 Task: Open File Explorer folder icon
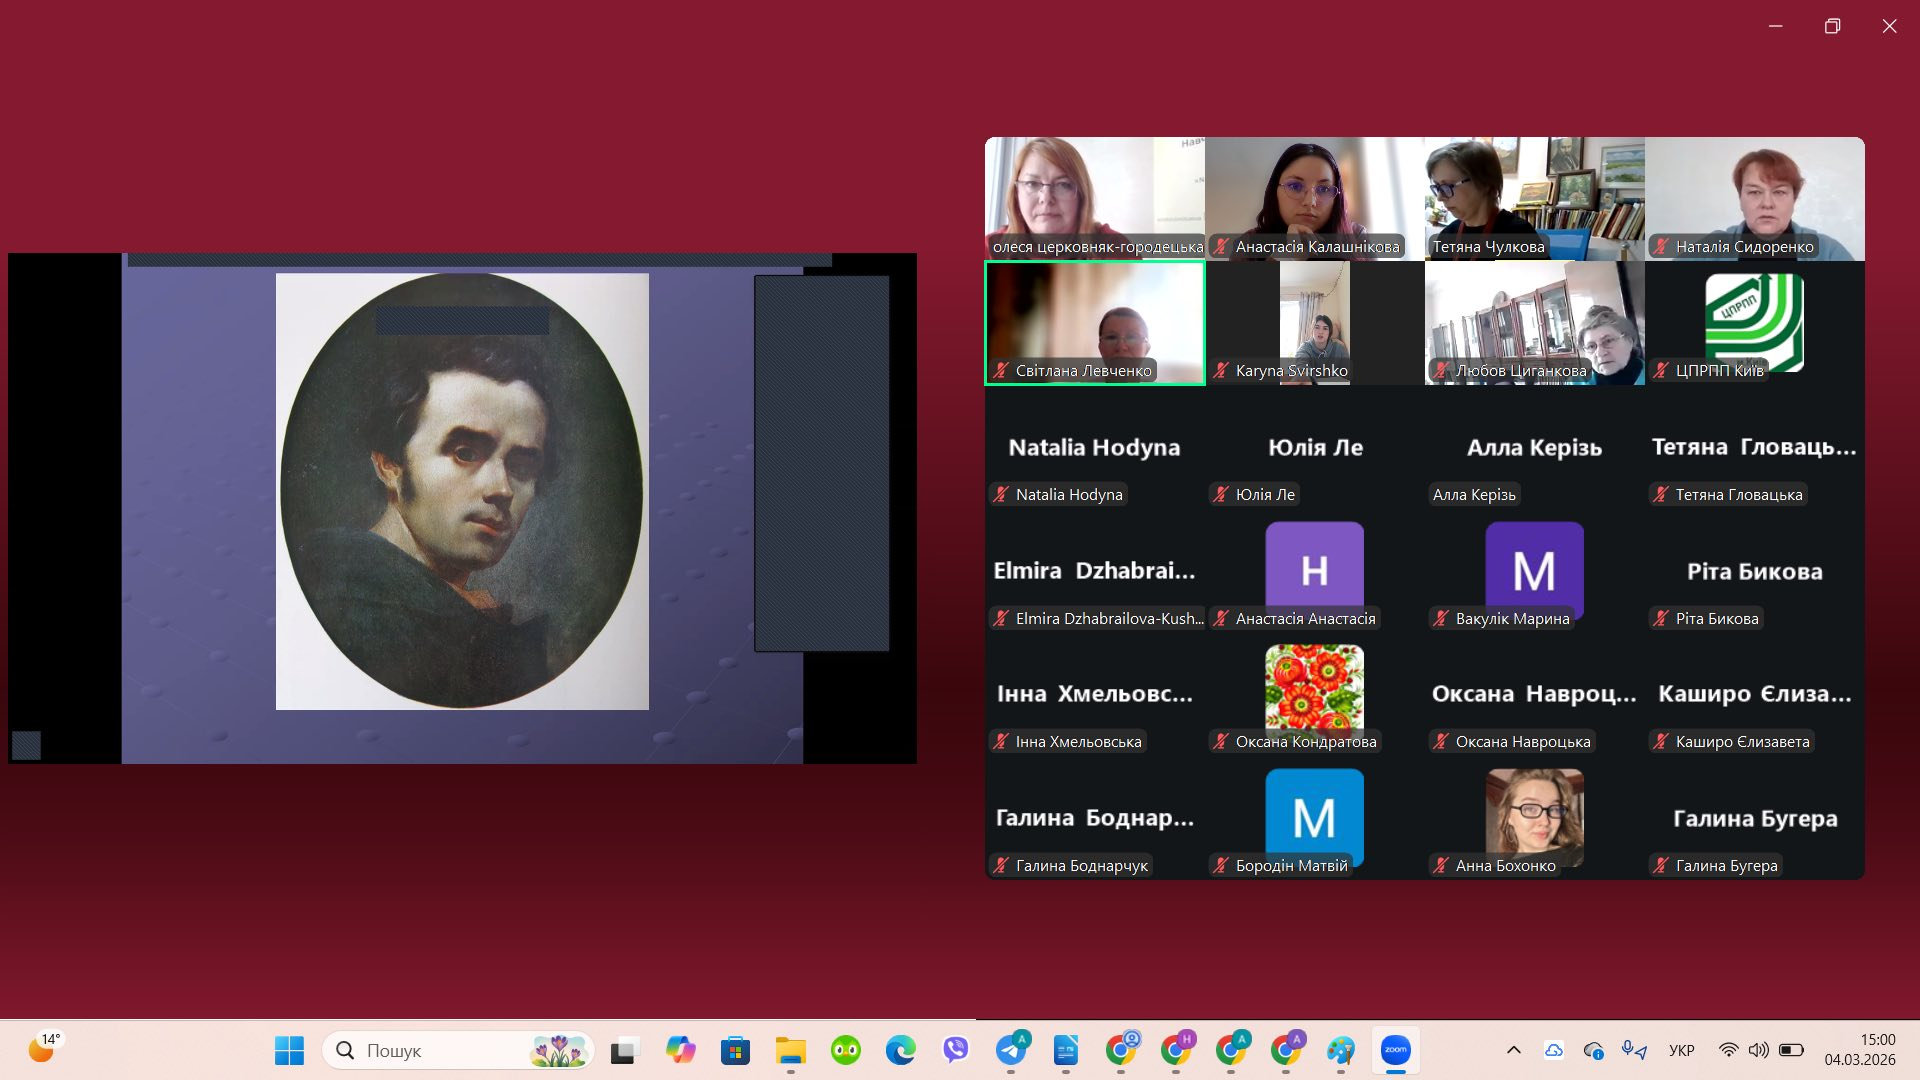(x=791, y=1050)
